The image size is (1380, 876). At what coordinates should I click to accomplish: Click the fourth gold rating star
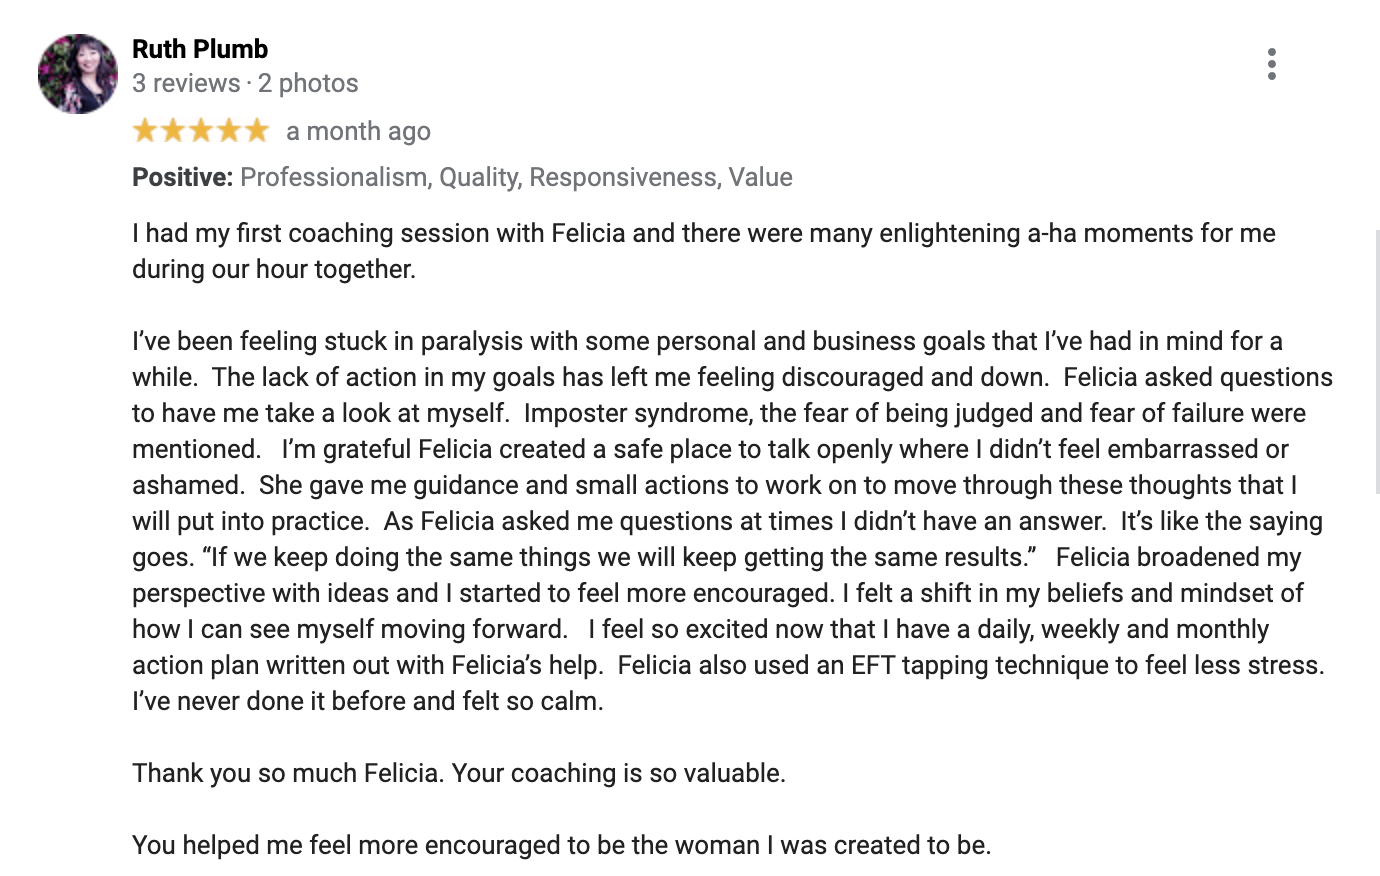click(229, 130)
